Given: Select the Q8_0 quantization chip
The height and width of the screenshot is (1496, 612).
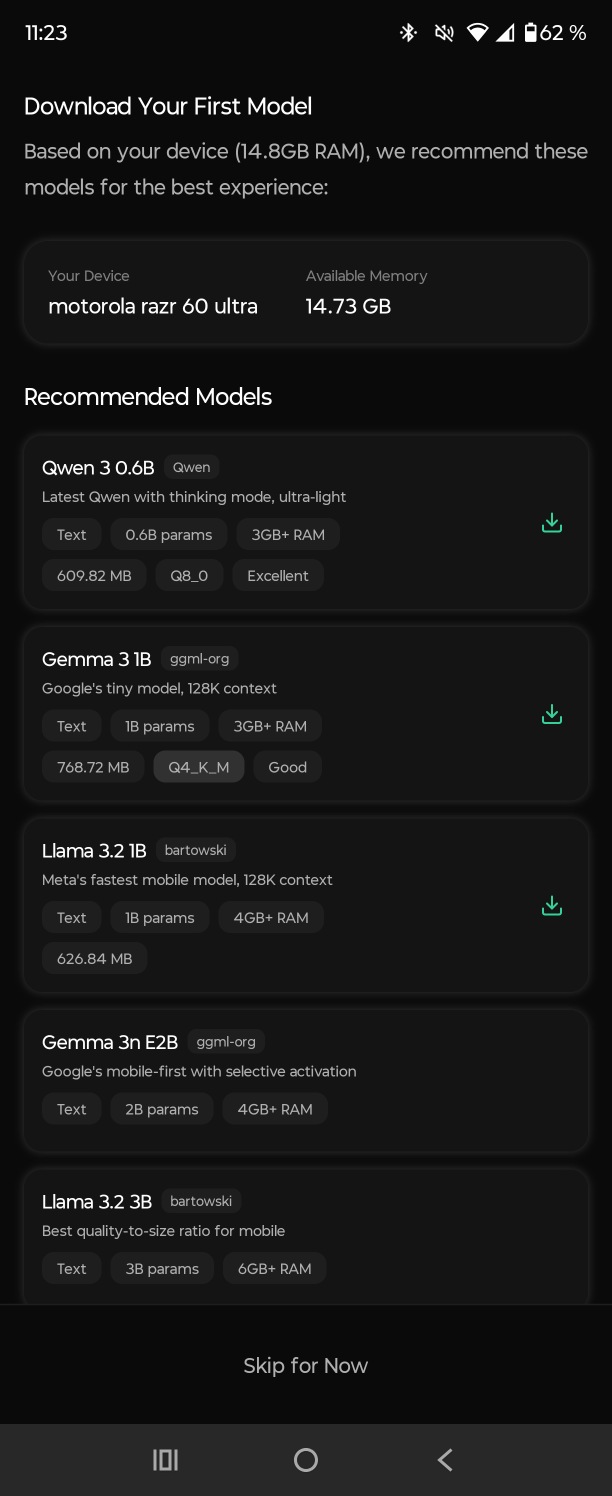Looking at the screenshot, I should [x=189, y=576].
